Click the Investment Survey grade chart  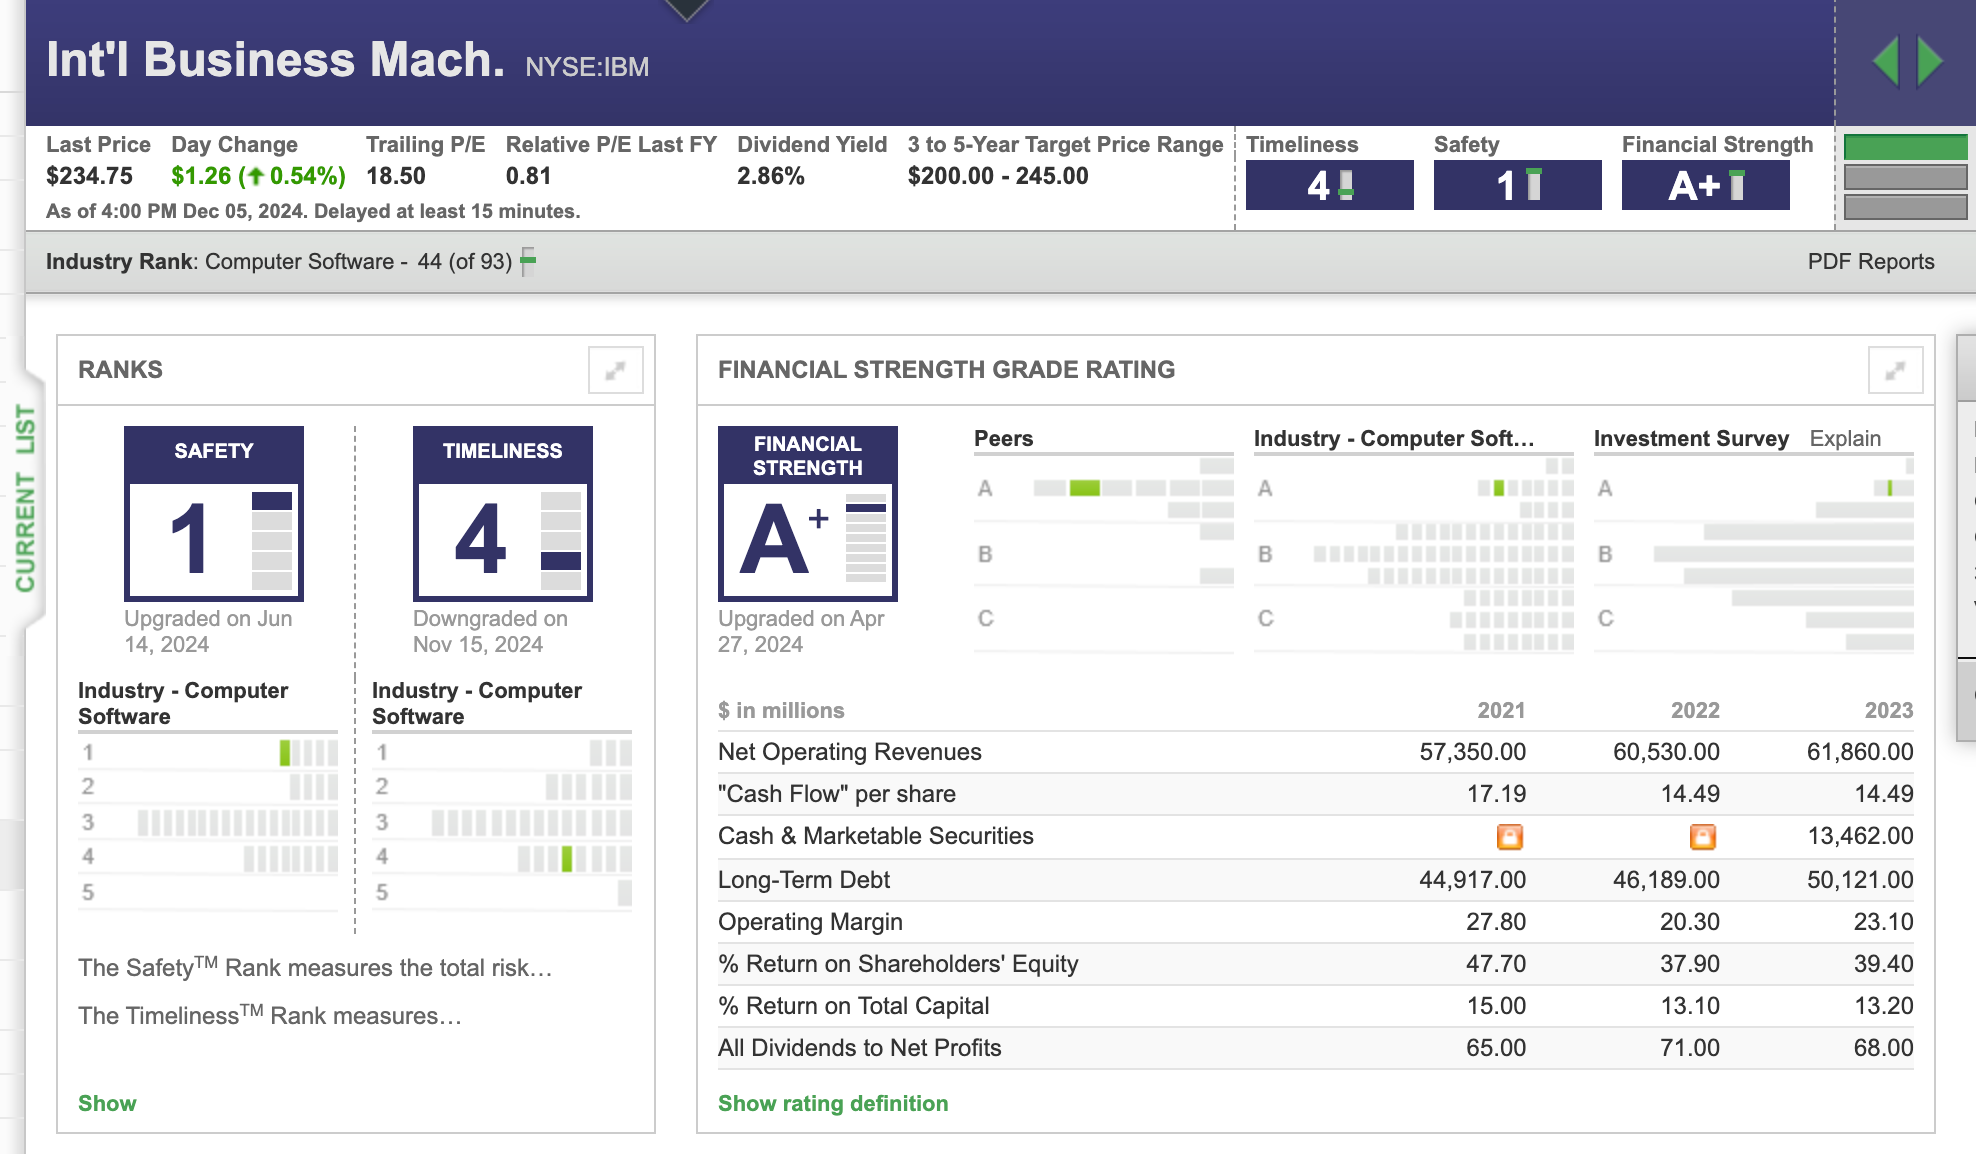pyautogui.click(x=1754, y=553)
